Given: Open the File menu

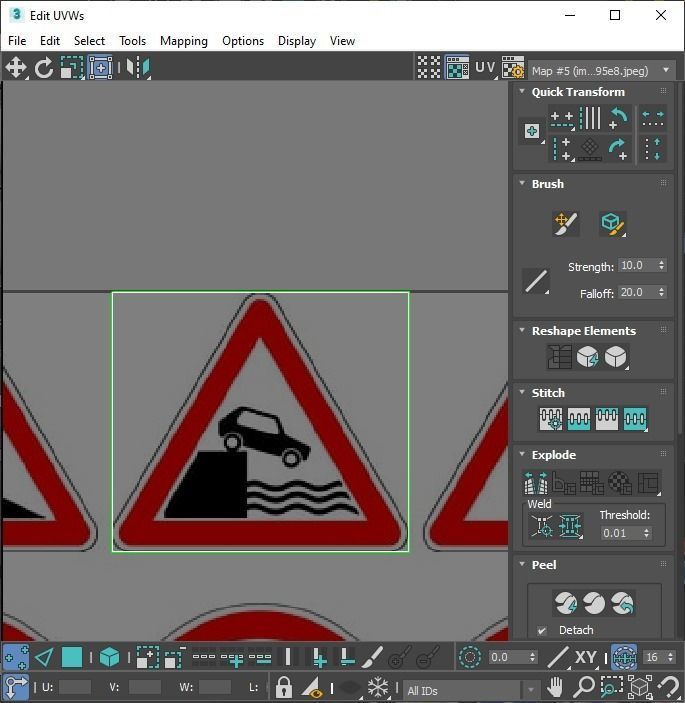Looking at the screenshot, I should [17, 41].
